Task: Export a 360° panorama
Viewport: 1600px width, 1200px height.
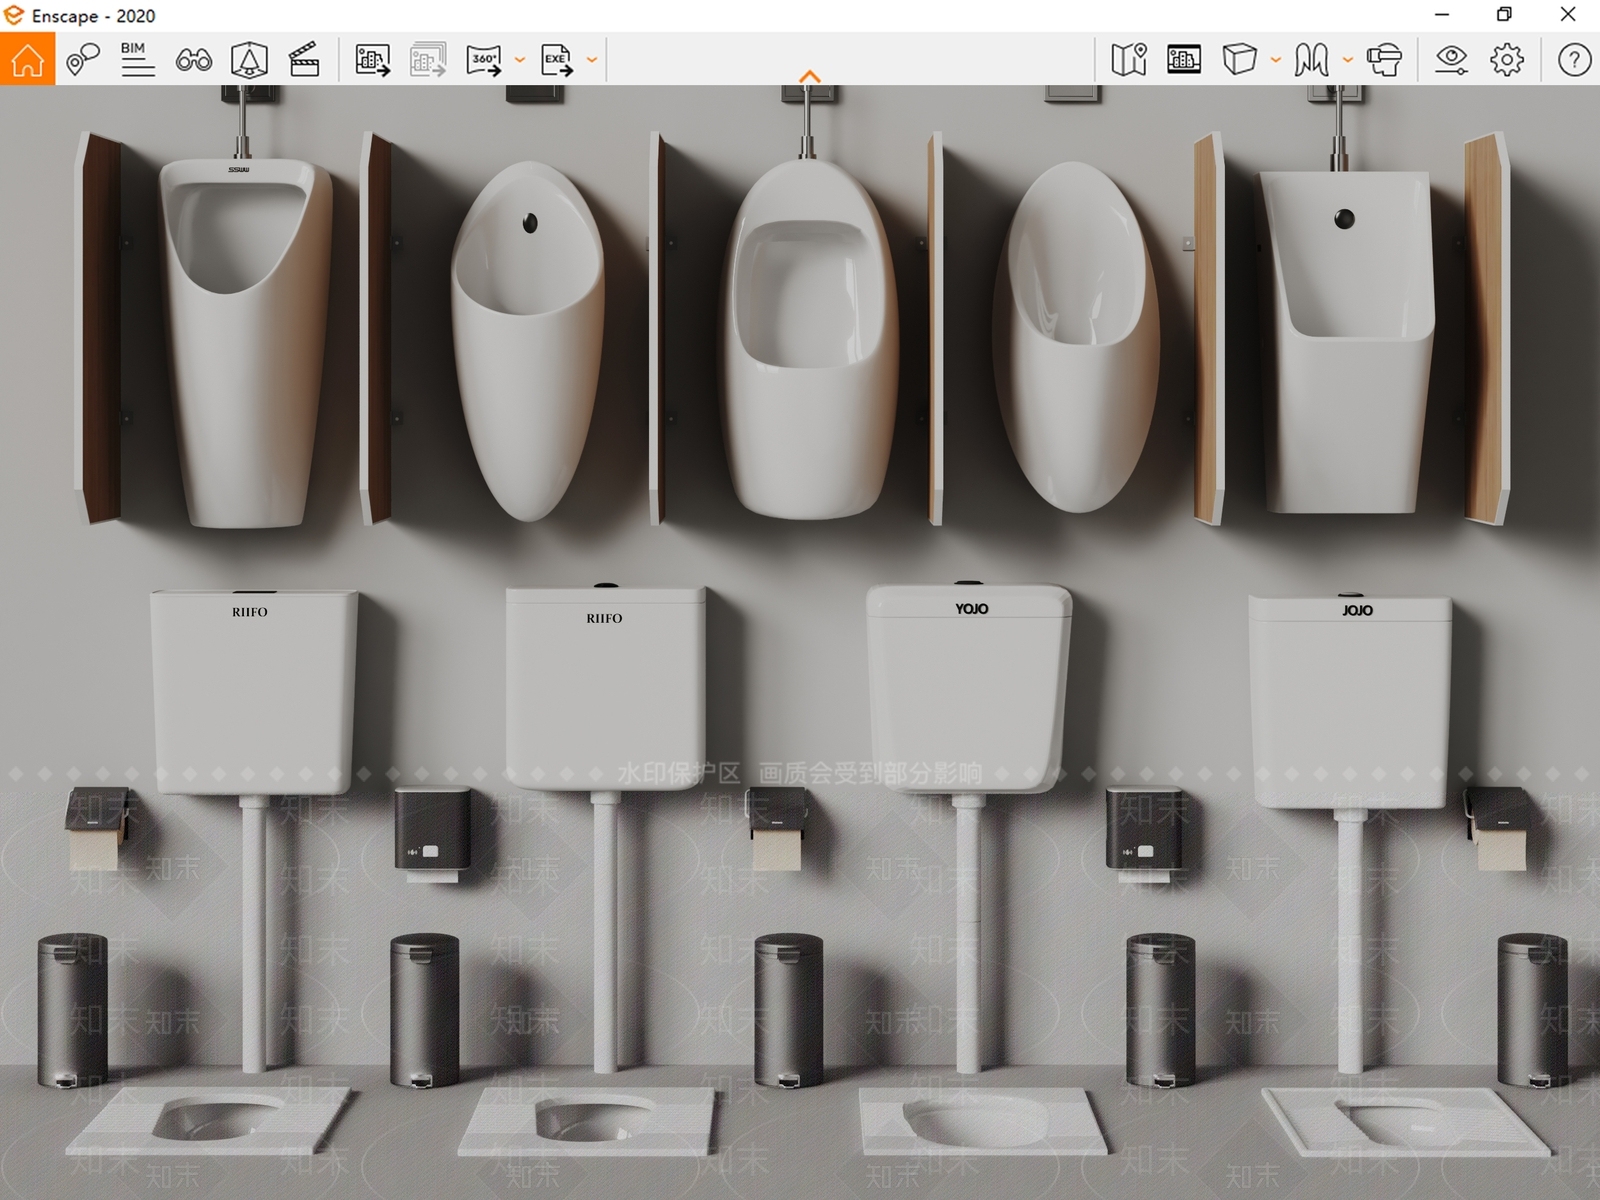Action: click(x=484, y=59)
